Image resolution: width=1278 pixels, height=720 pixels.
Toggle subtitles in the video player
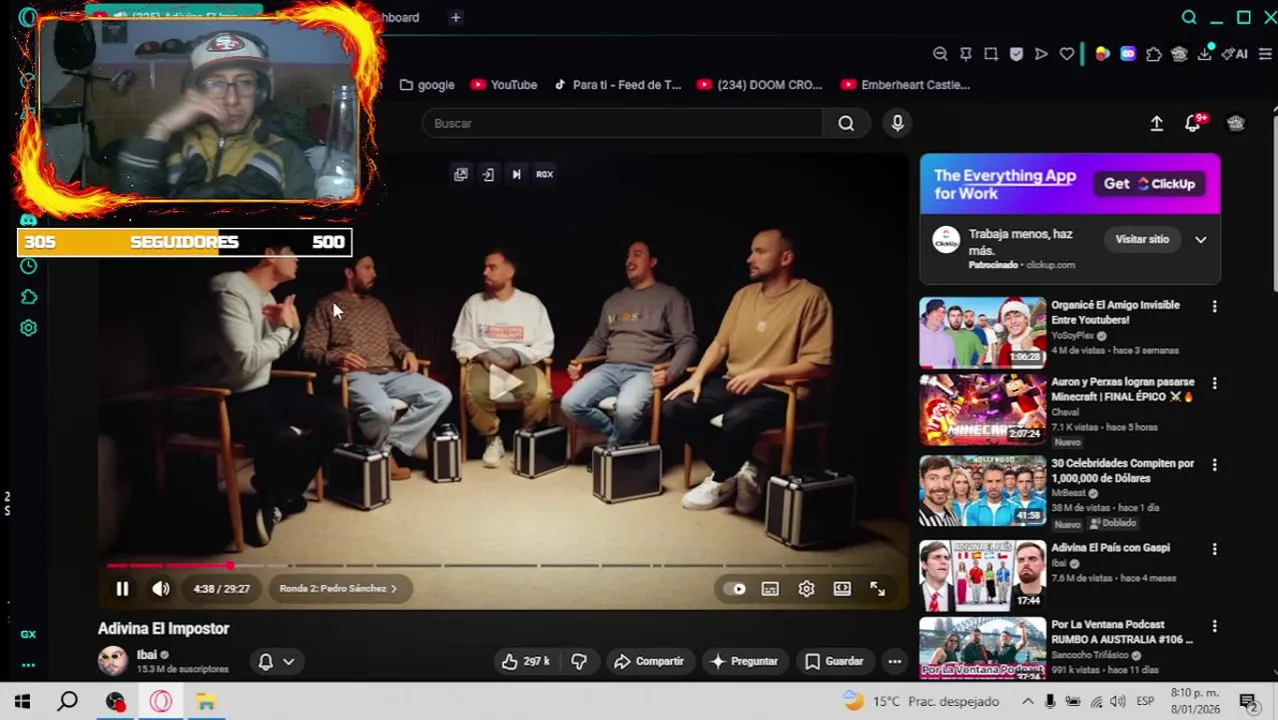pos(770,589)
